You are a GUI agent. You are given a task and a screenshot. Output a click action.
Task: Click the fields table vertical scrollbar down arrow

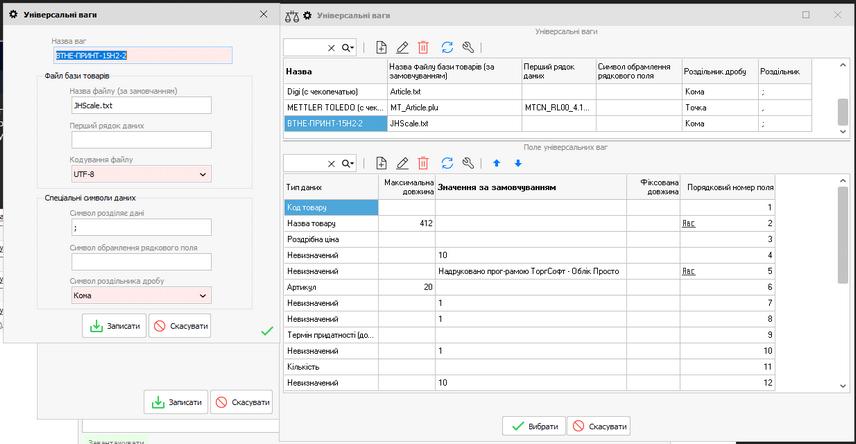[x=842, y=386]
